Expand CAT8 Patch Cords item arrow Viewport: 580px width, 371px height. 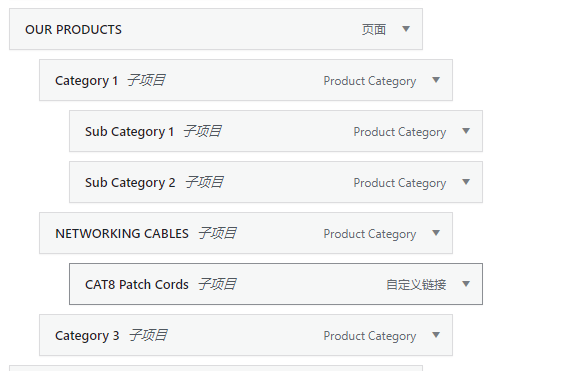pyautogui.click(x=466, y=284)
